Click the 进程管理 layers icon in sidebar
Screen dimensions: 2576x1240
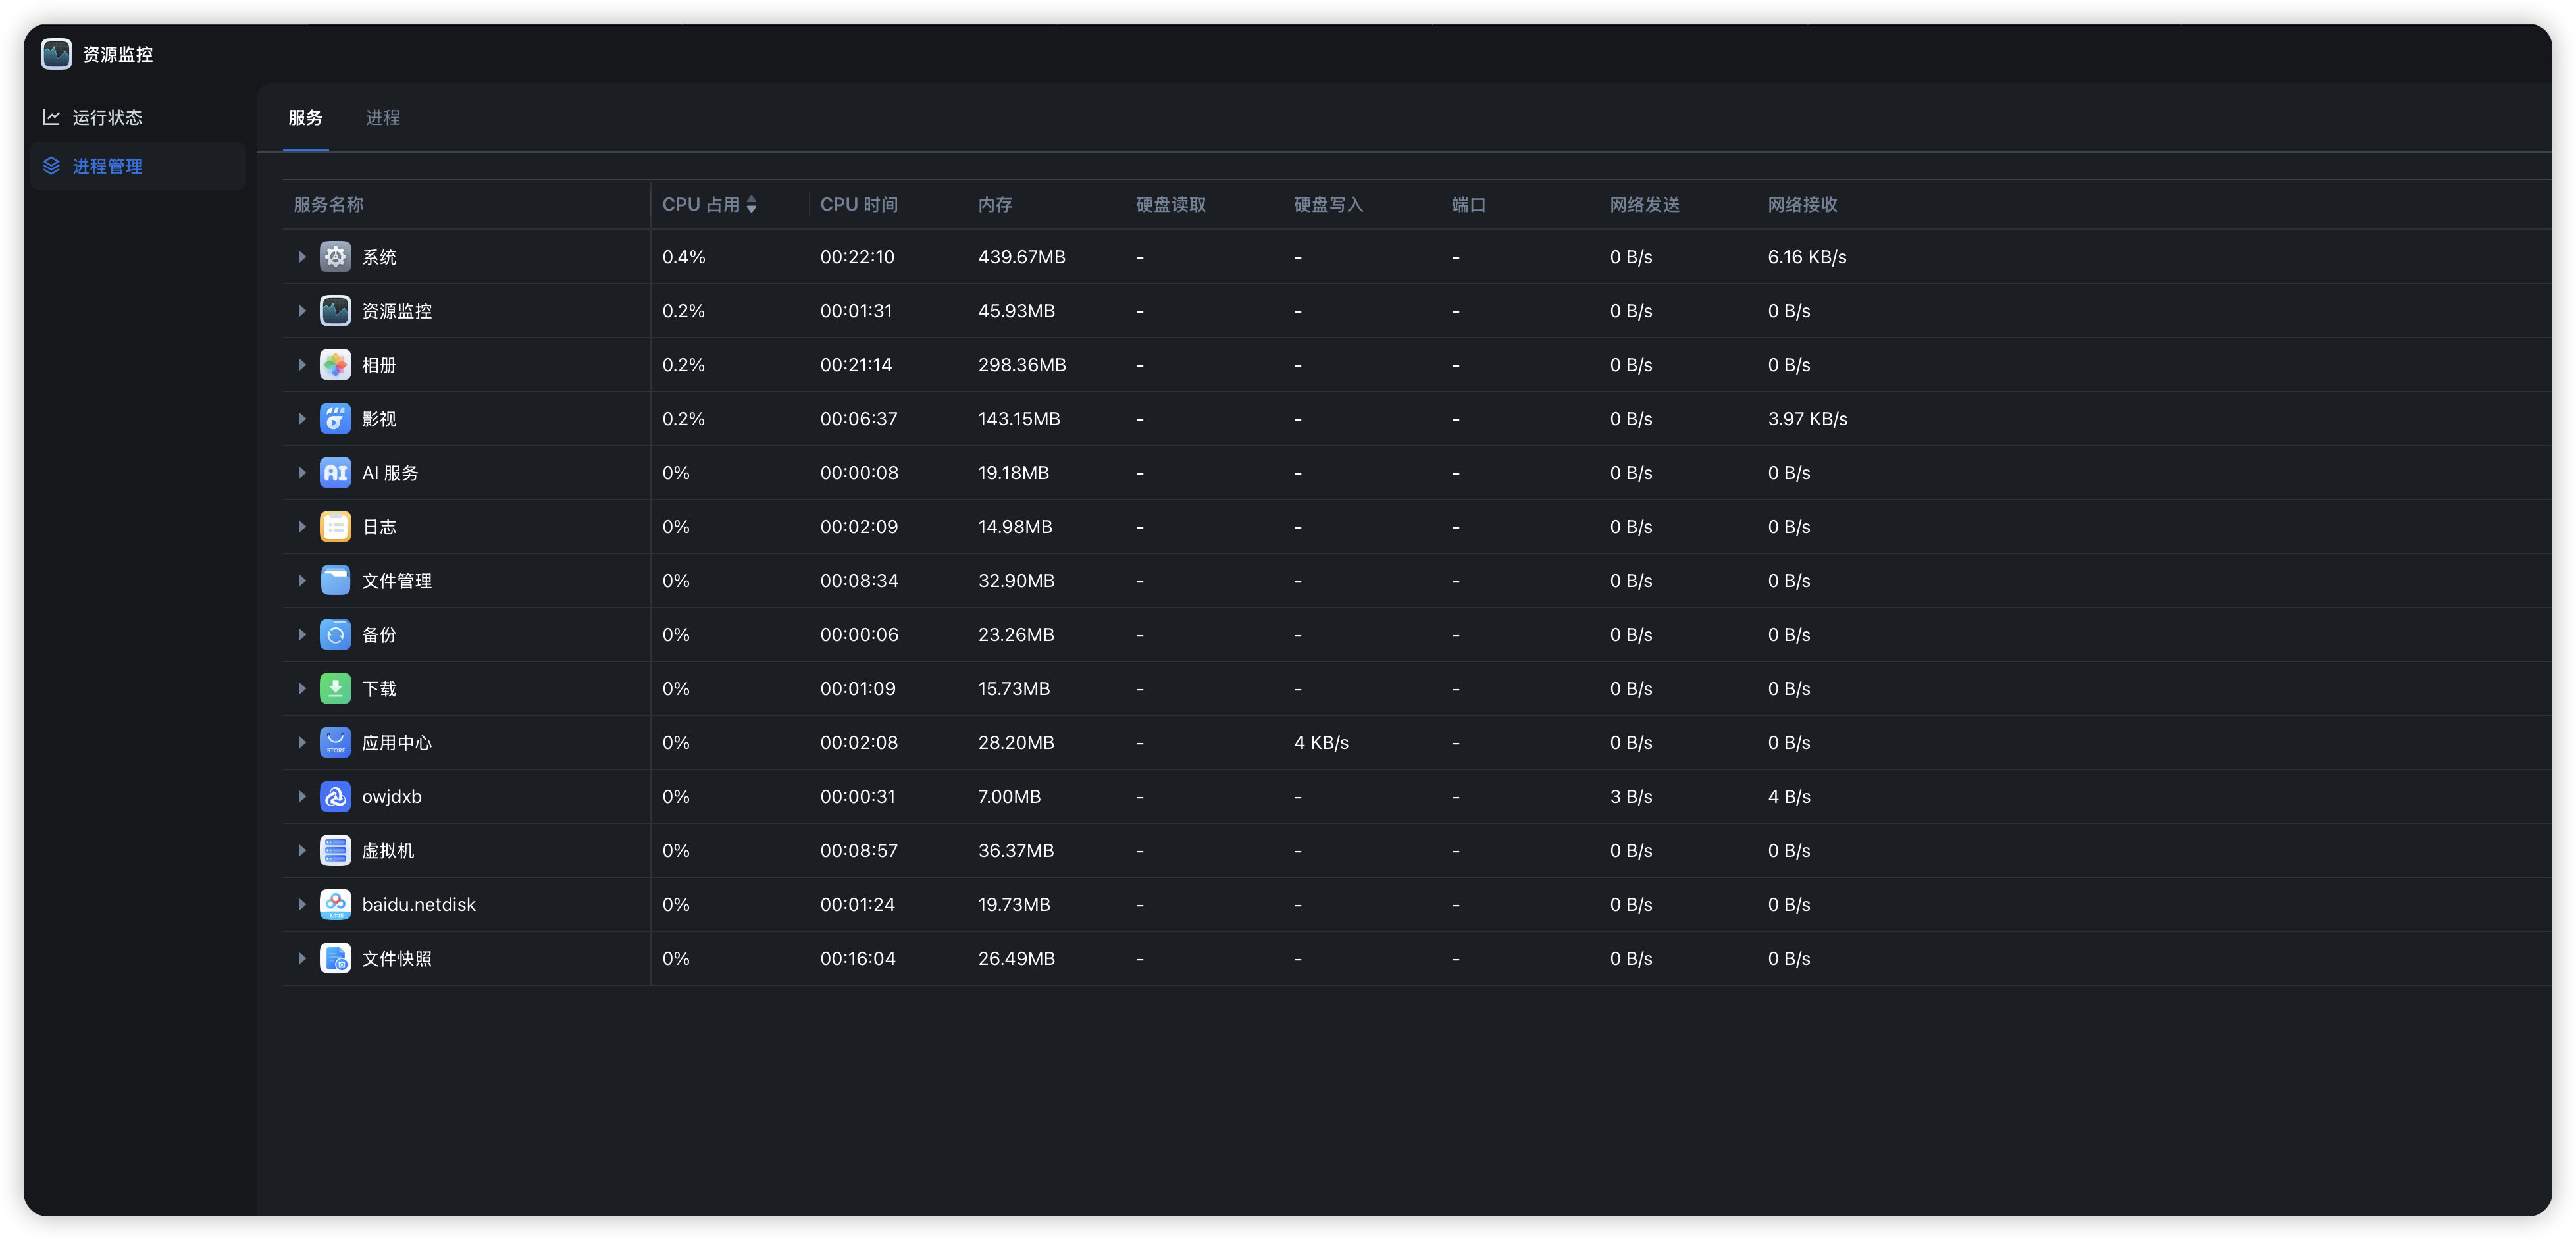(52, 166)
